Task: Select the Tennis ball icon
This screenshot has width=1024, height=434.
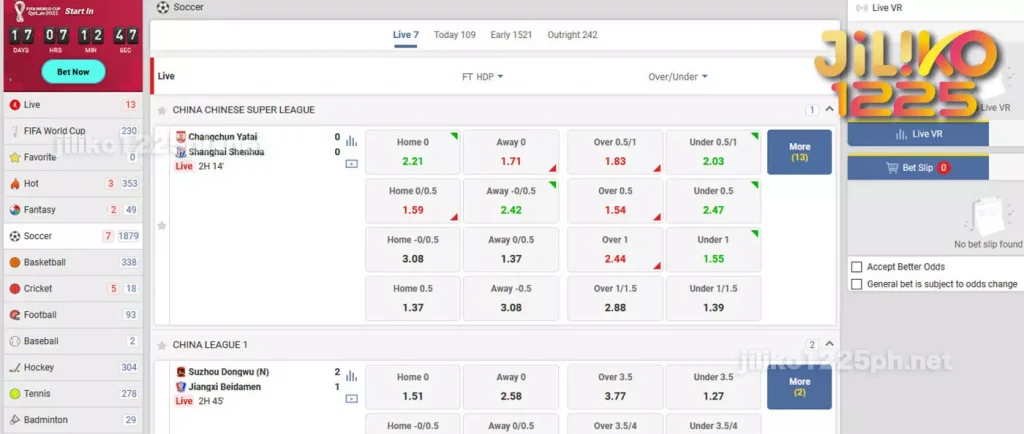Action: [15, 394]
